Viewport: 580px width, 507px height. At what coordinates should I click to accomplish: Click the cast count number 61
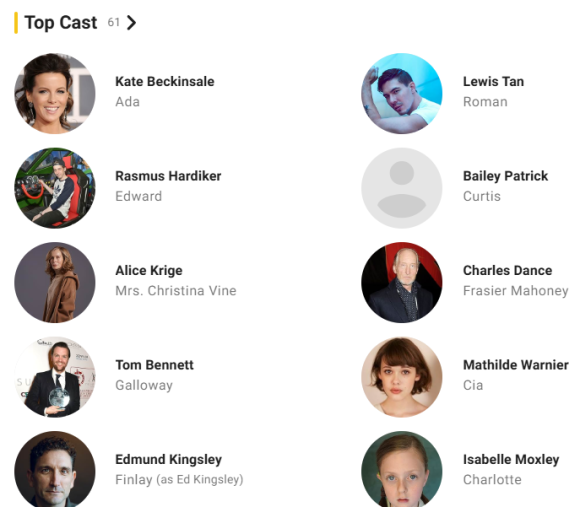click(x=114, y=23)
